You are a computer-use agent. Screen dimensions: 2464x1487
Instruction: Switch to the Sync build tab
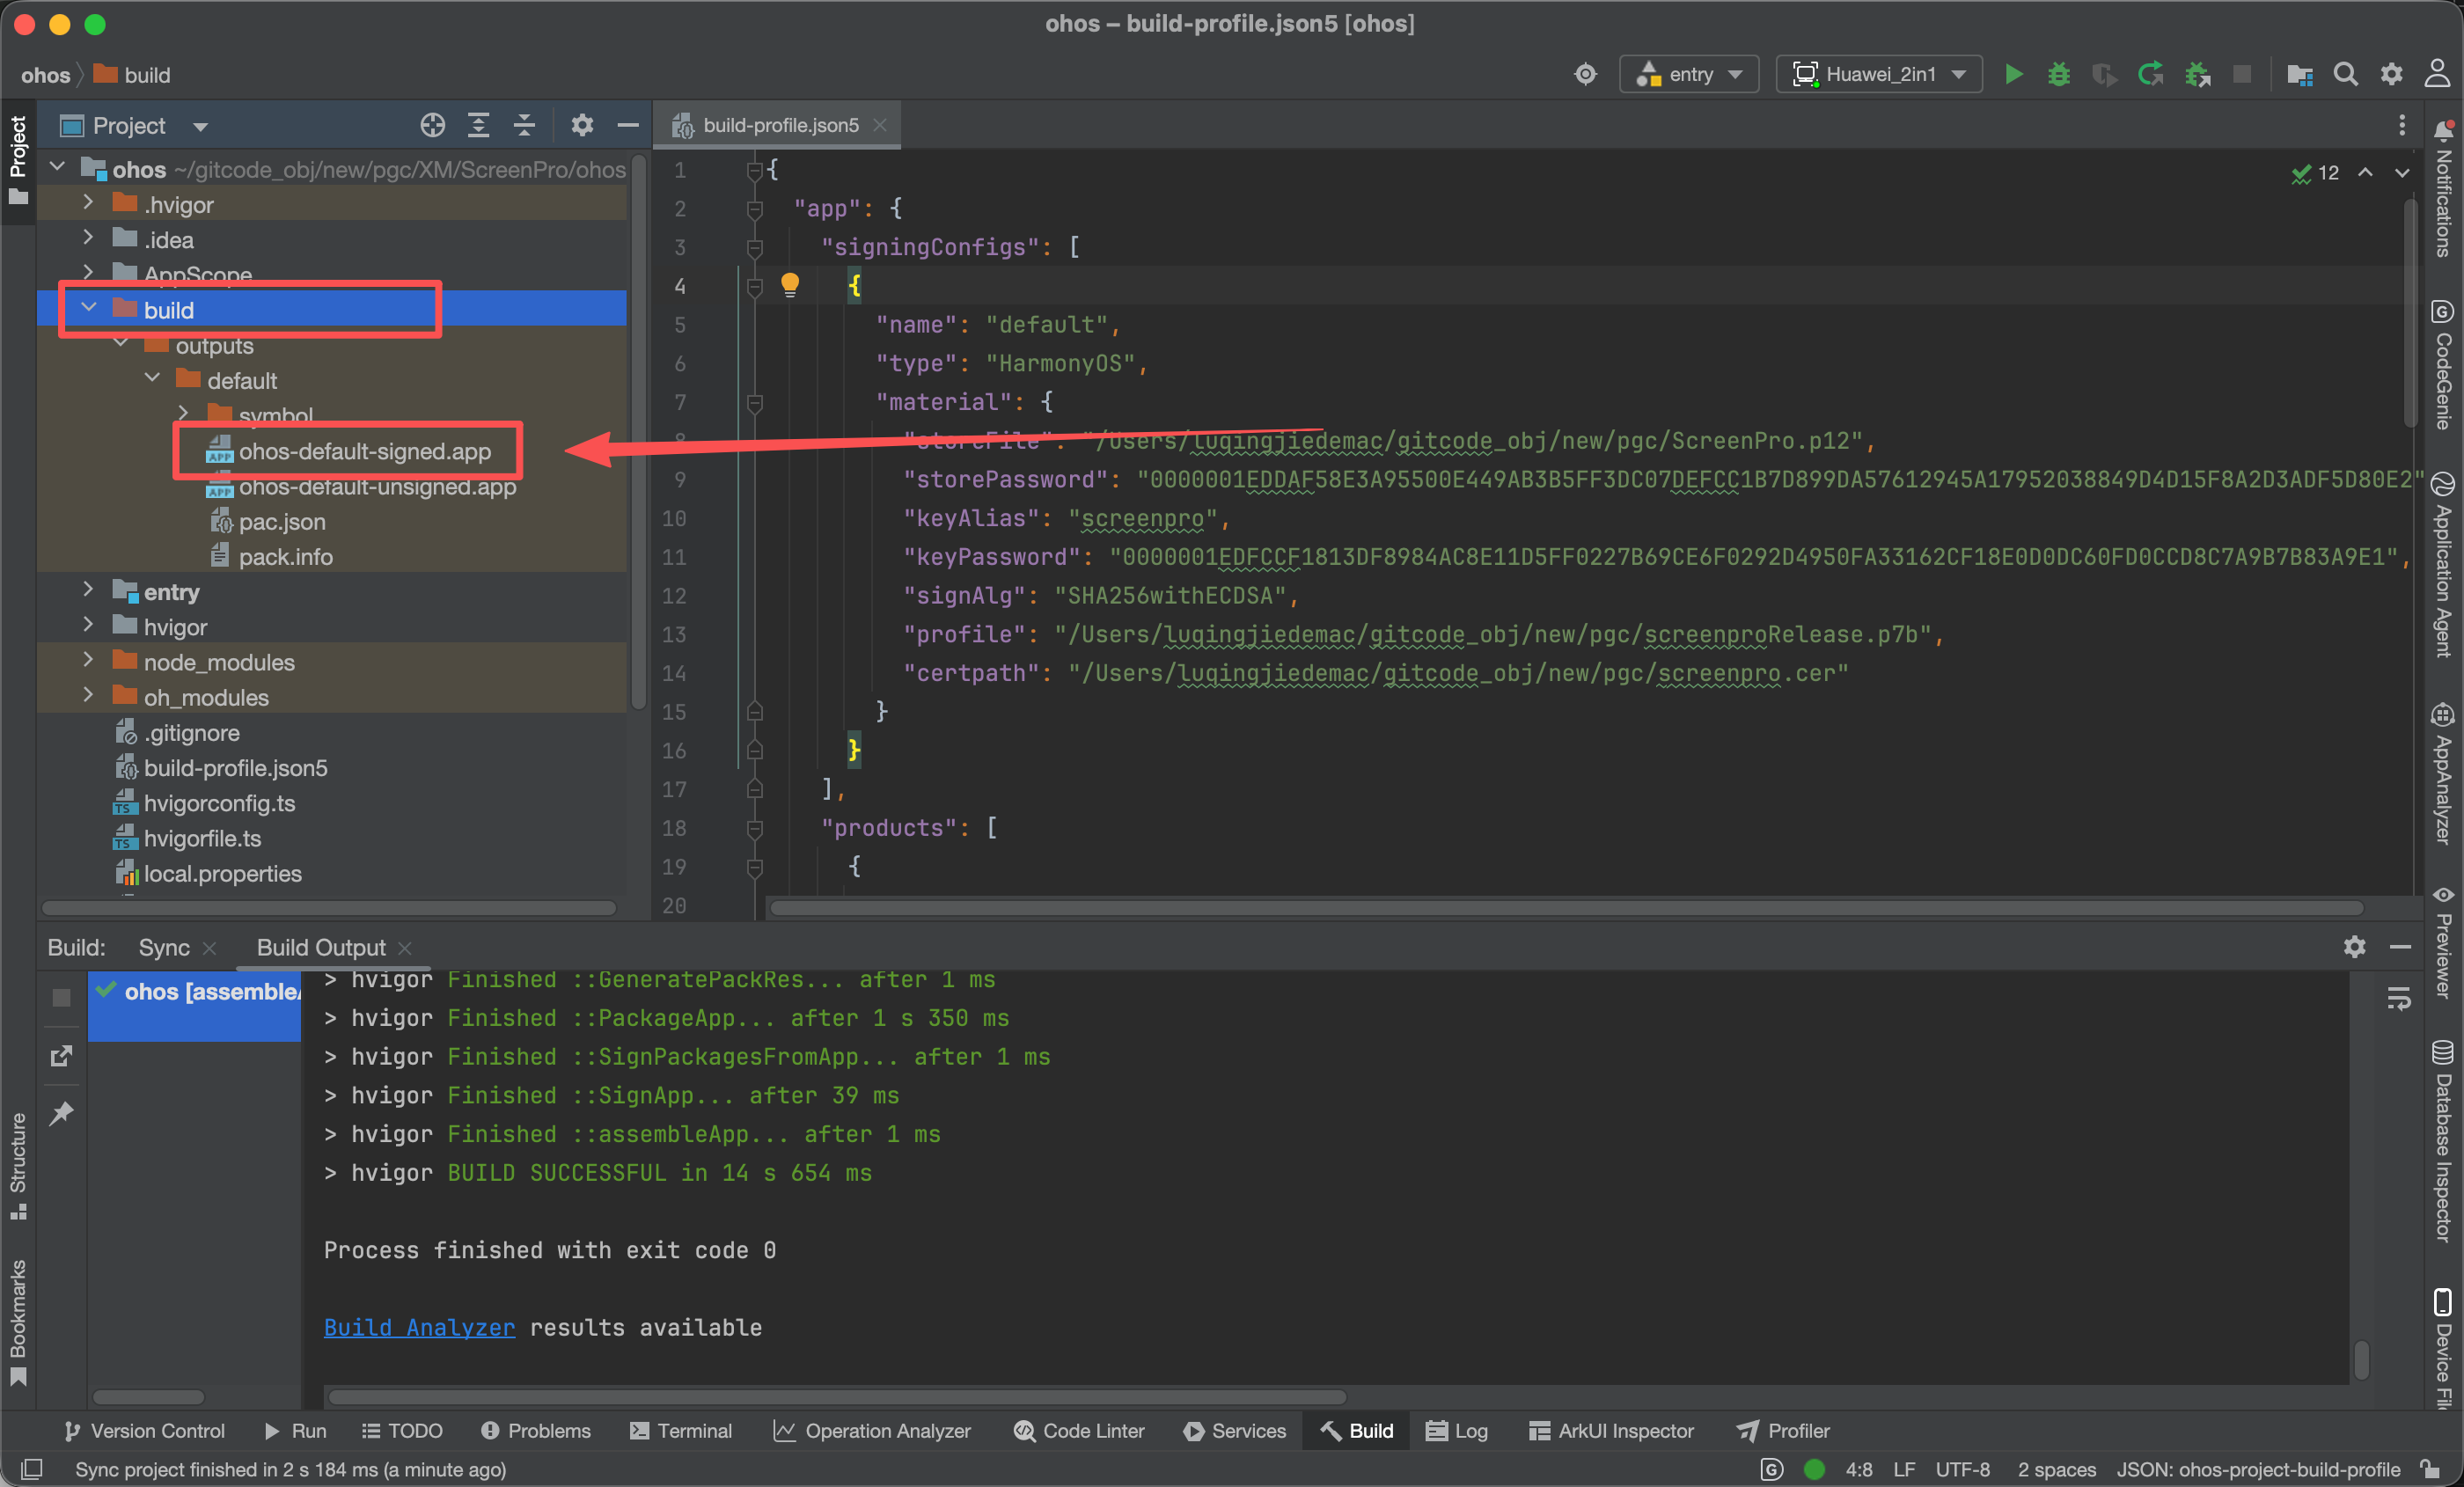click(x=165, y=947)
